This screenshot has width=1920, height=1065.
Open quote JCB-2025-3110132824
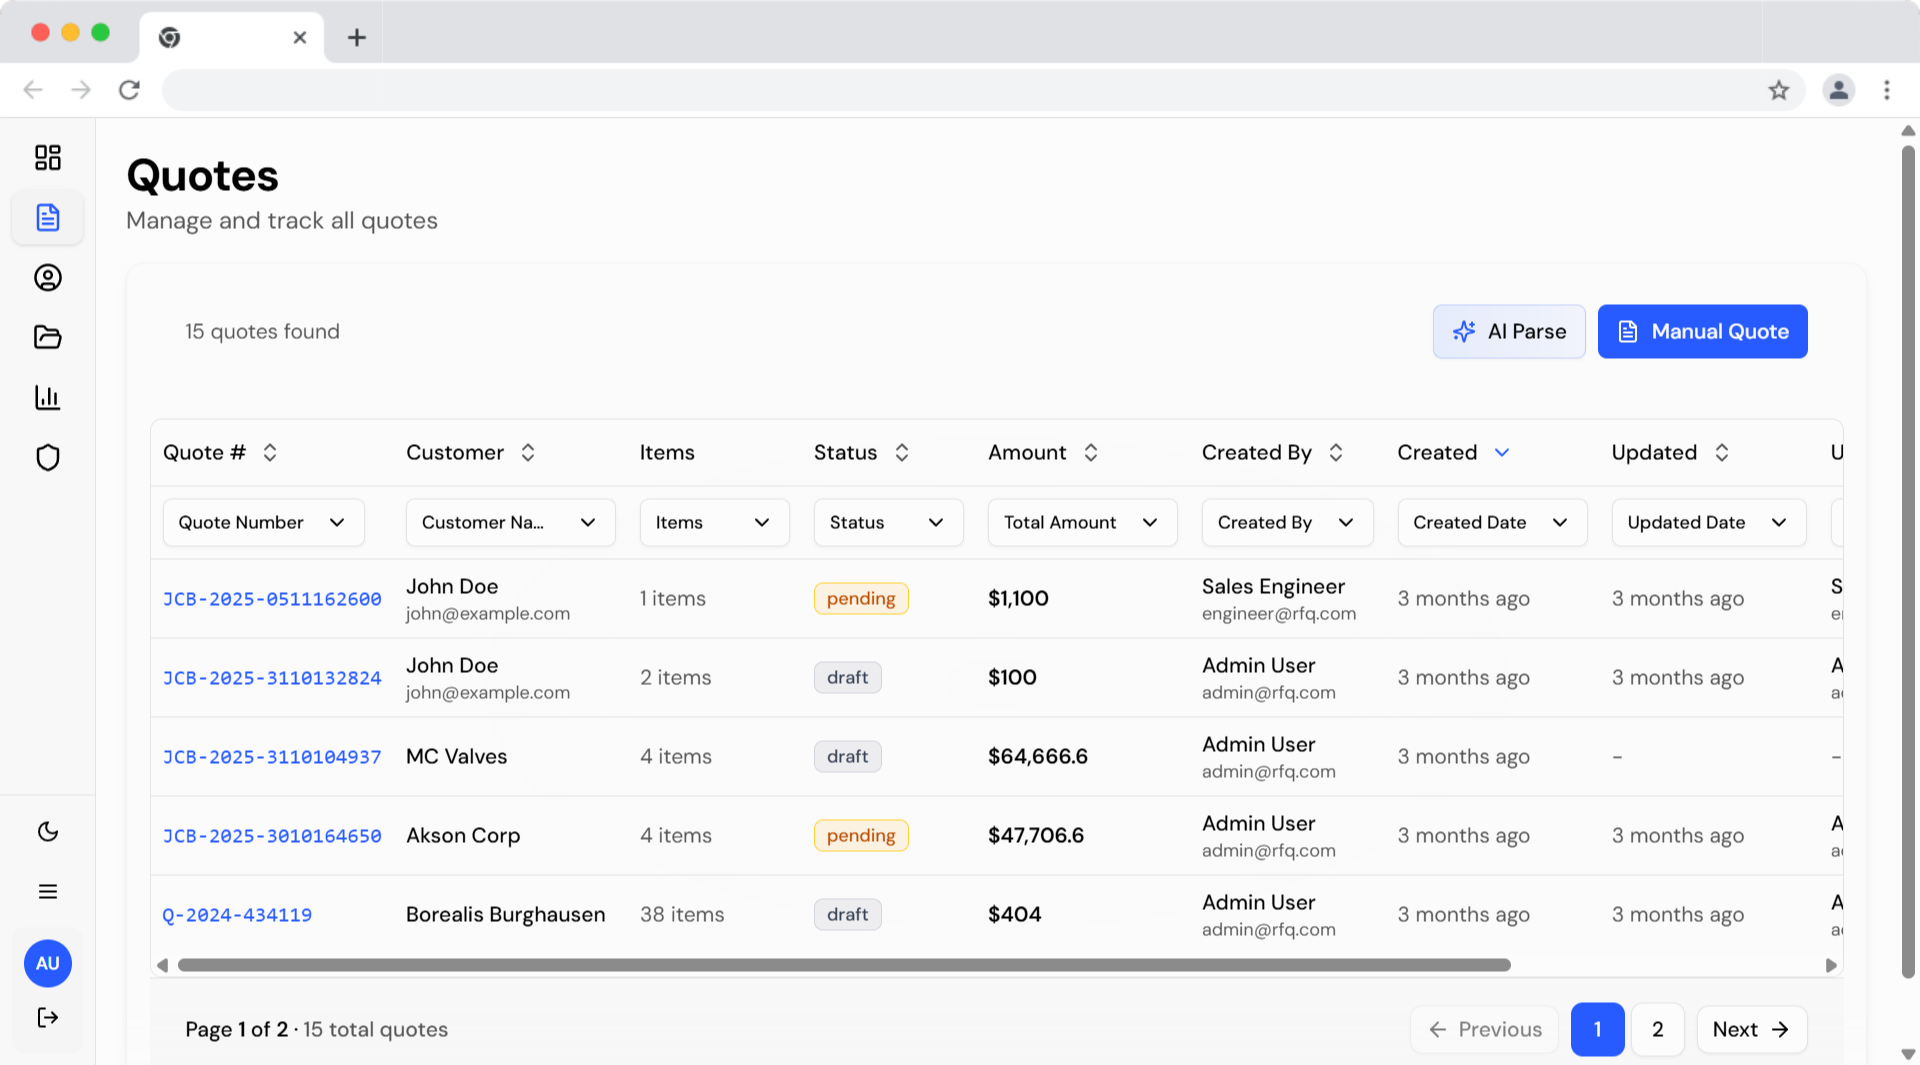(272, 678)
